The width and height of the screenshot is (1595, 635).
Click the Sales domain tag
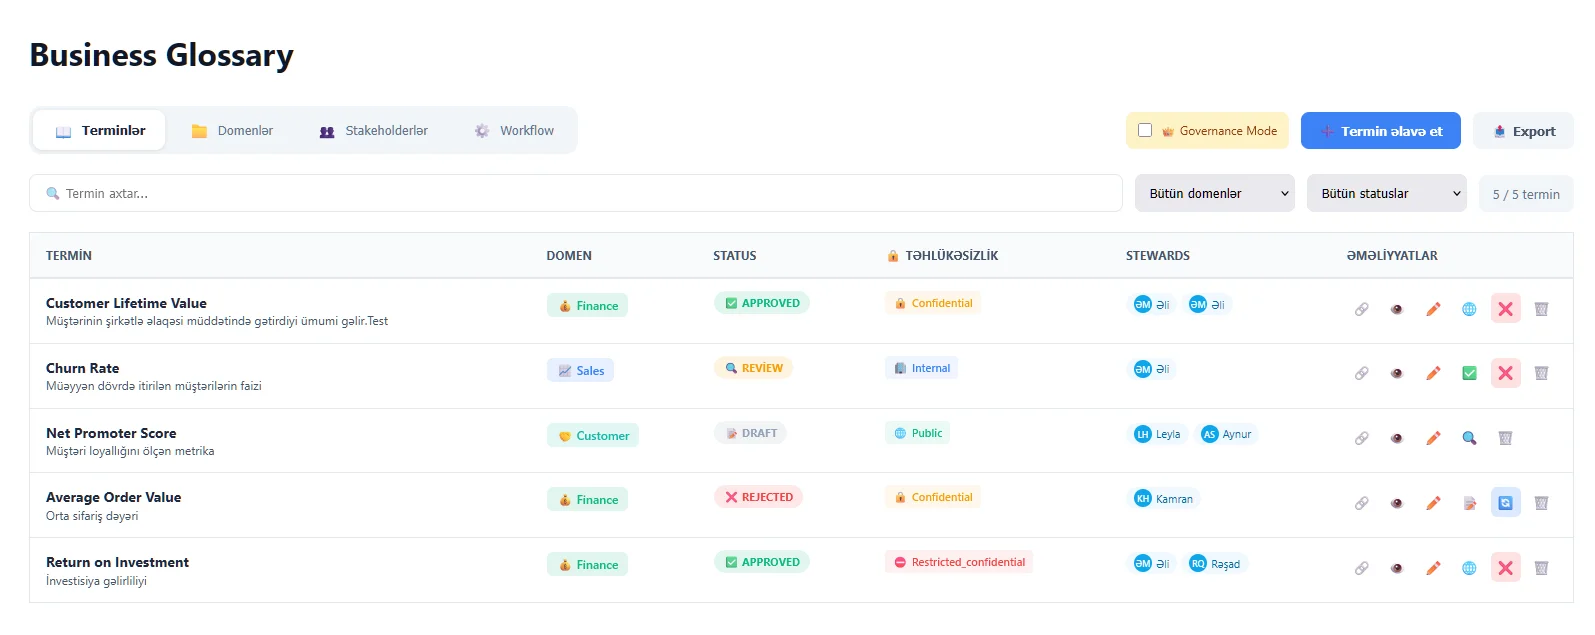point(580,370)
